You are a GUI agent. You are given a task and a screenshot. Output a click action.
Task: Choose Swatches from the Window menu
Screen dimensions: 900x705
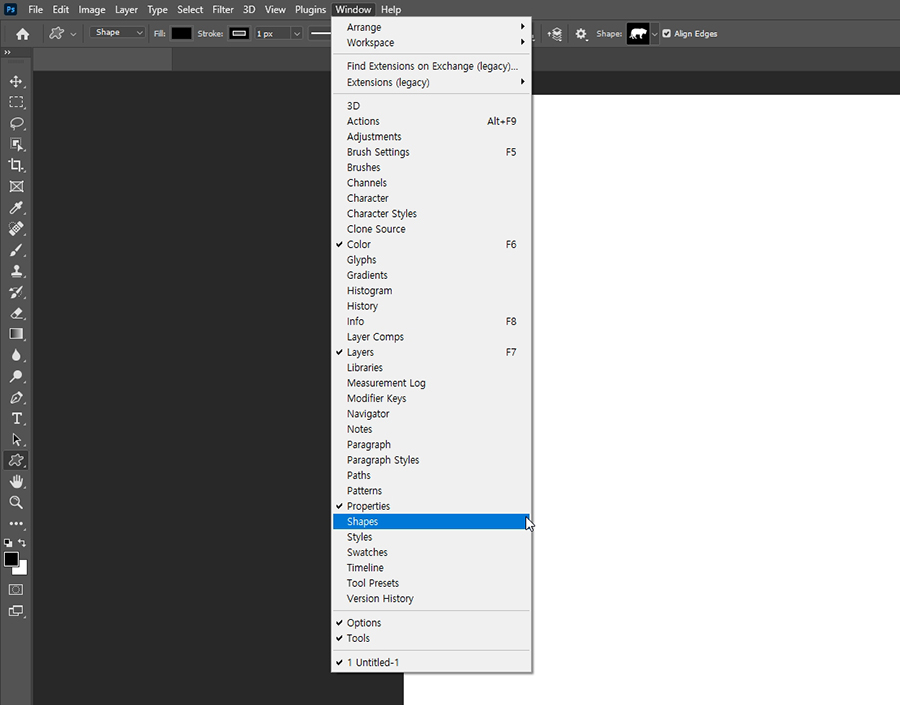click(431, 552)
